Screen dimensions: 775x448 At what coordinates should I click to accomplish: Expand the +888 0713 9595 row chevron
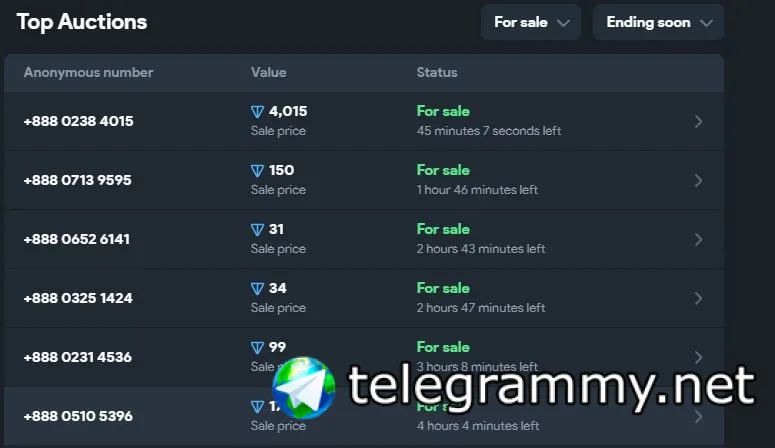698,181
